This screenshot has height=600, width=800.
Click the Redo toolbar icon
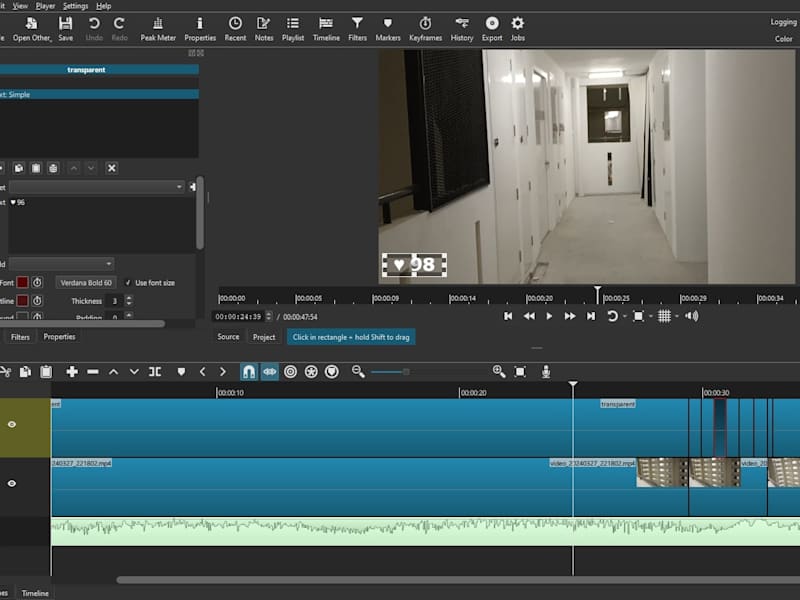pyautogui.click(x=119, y=29)
